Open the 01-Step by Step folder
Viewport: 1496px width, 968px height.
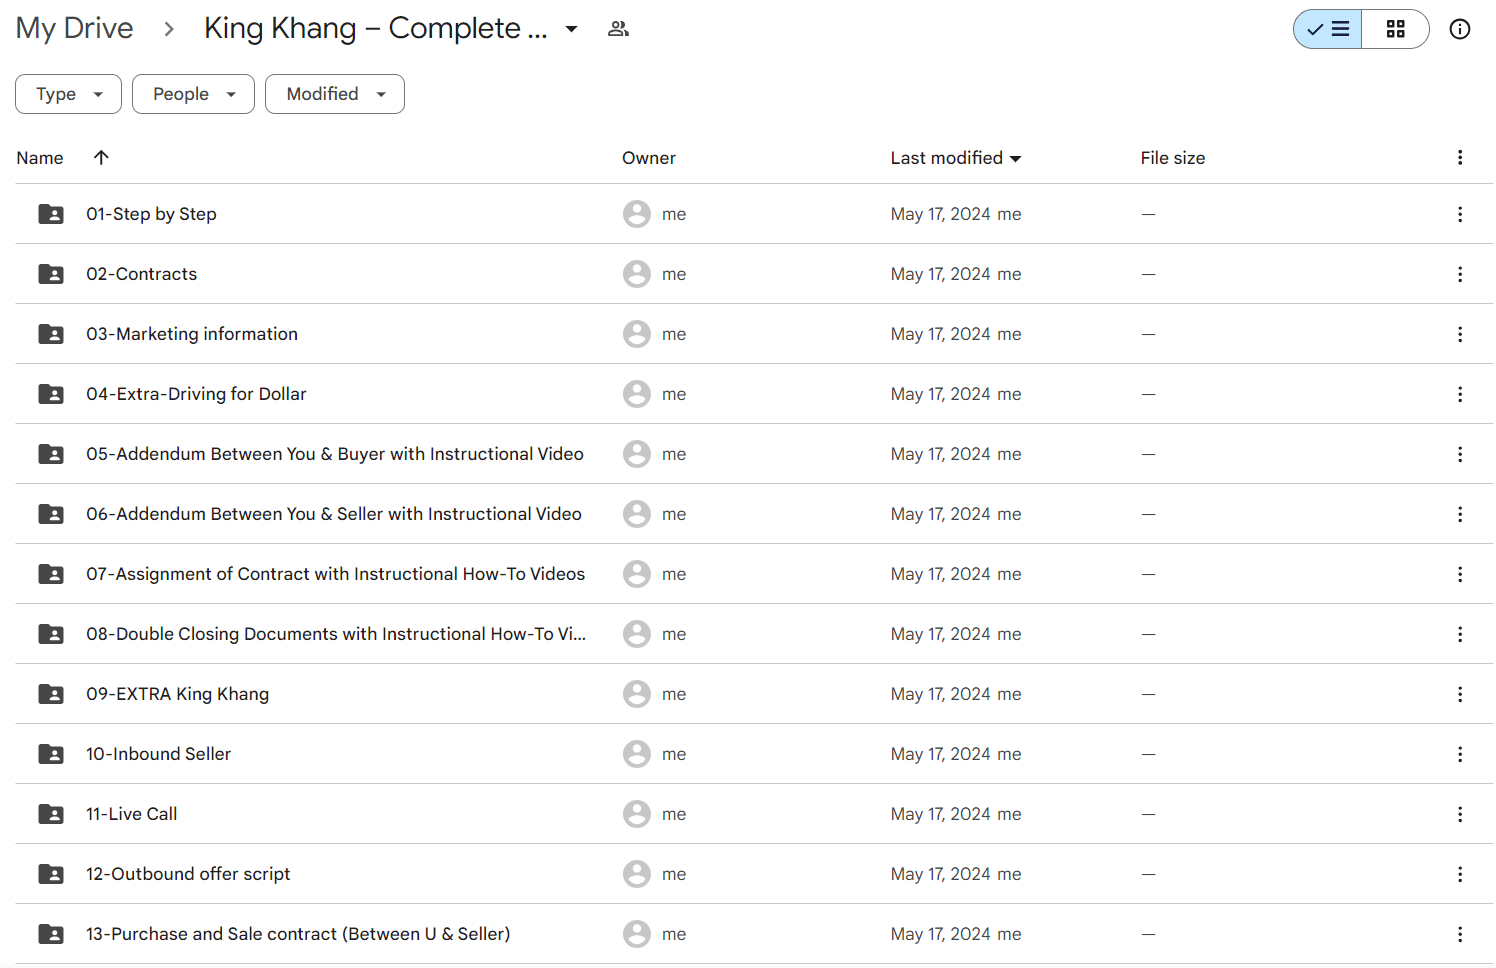pyautogui.click(x=151, y=214)
